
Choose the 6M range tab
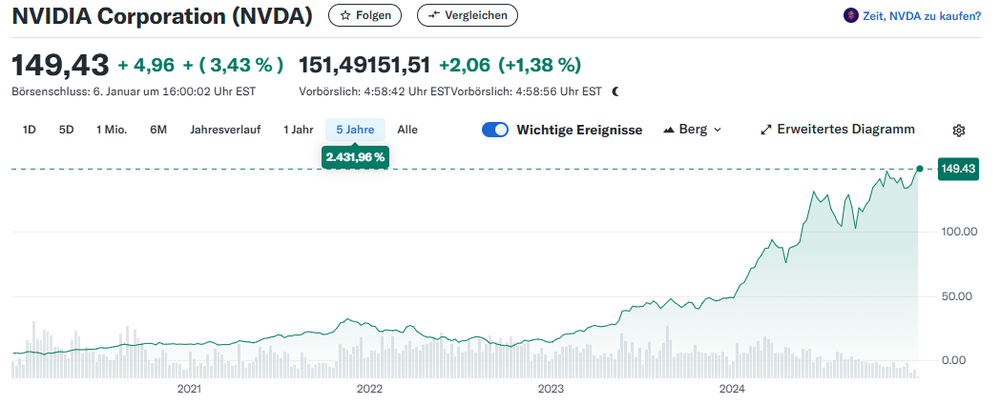point(158,129)
